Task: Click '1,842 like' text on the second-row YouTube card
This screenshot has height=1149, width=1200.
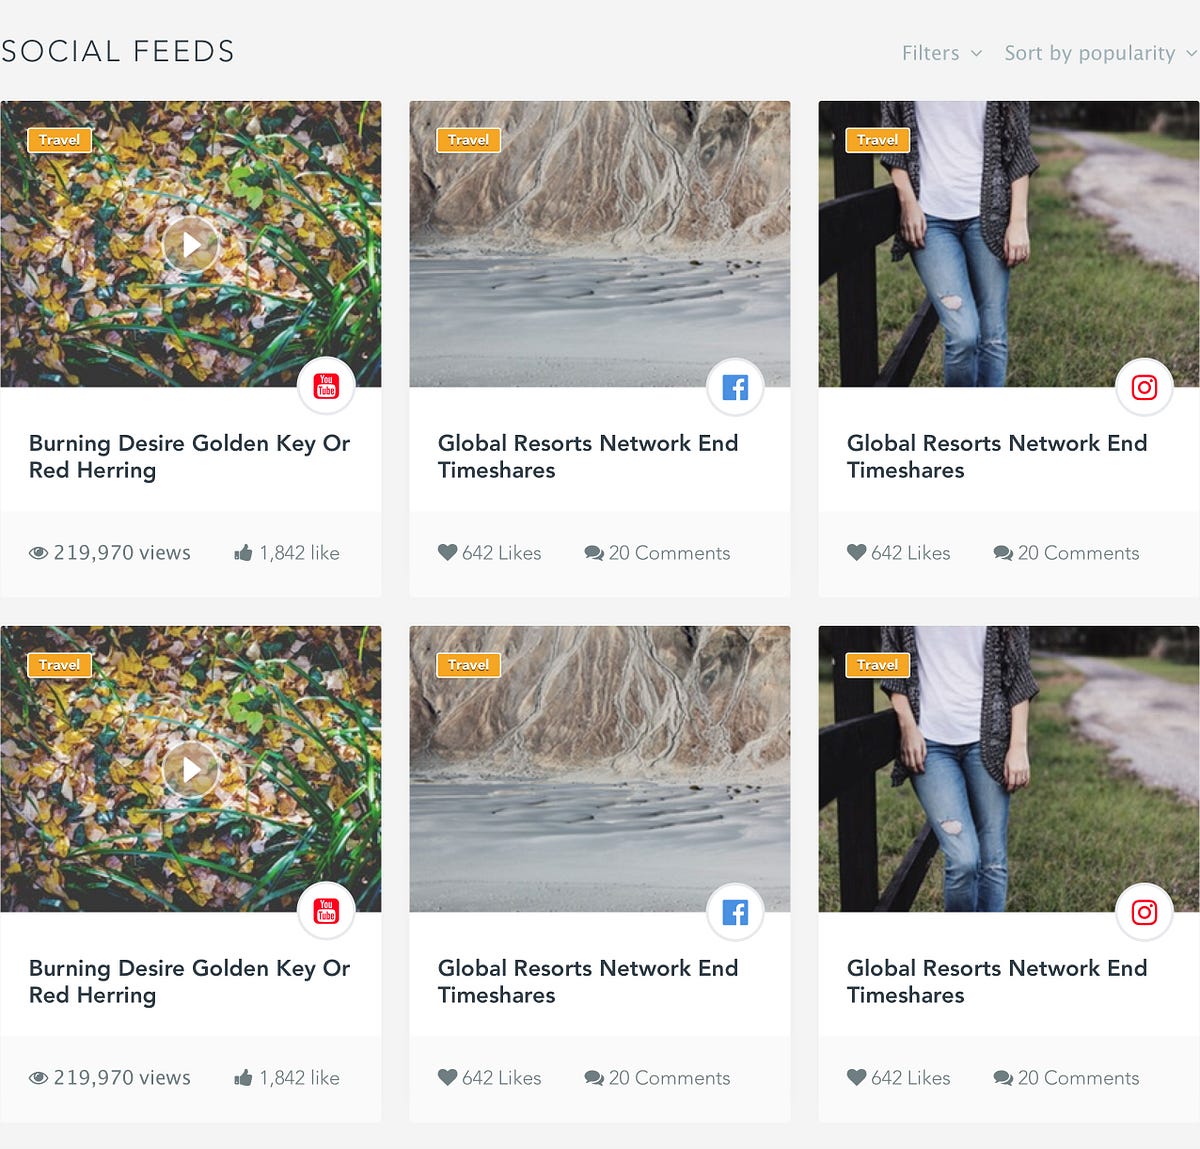Action: (299, 1078)
